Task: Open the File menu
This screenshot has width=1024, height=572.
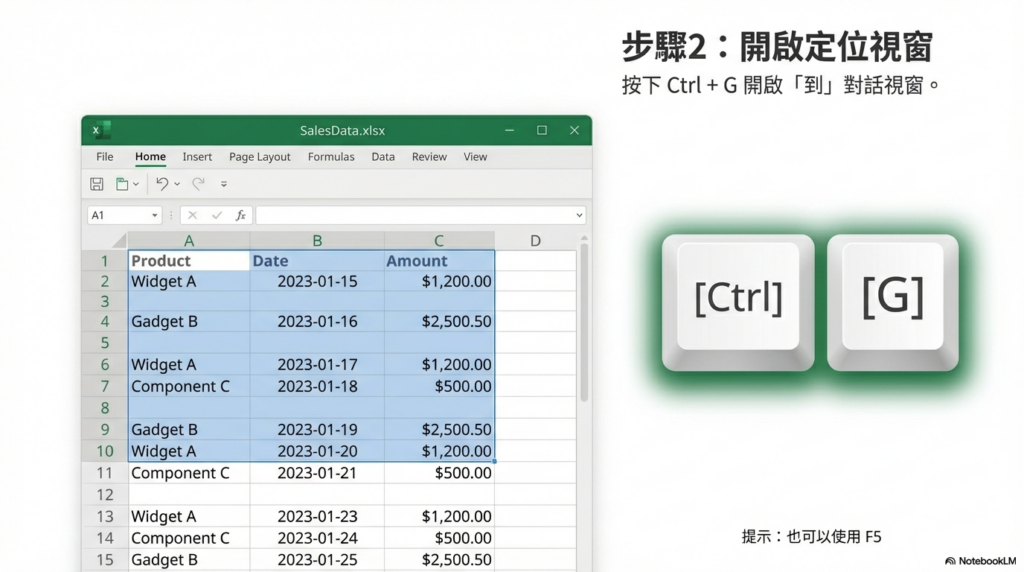Action: coord(104,157)
